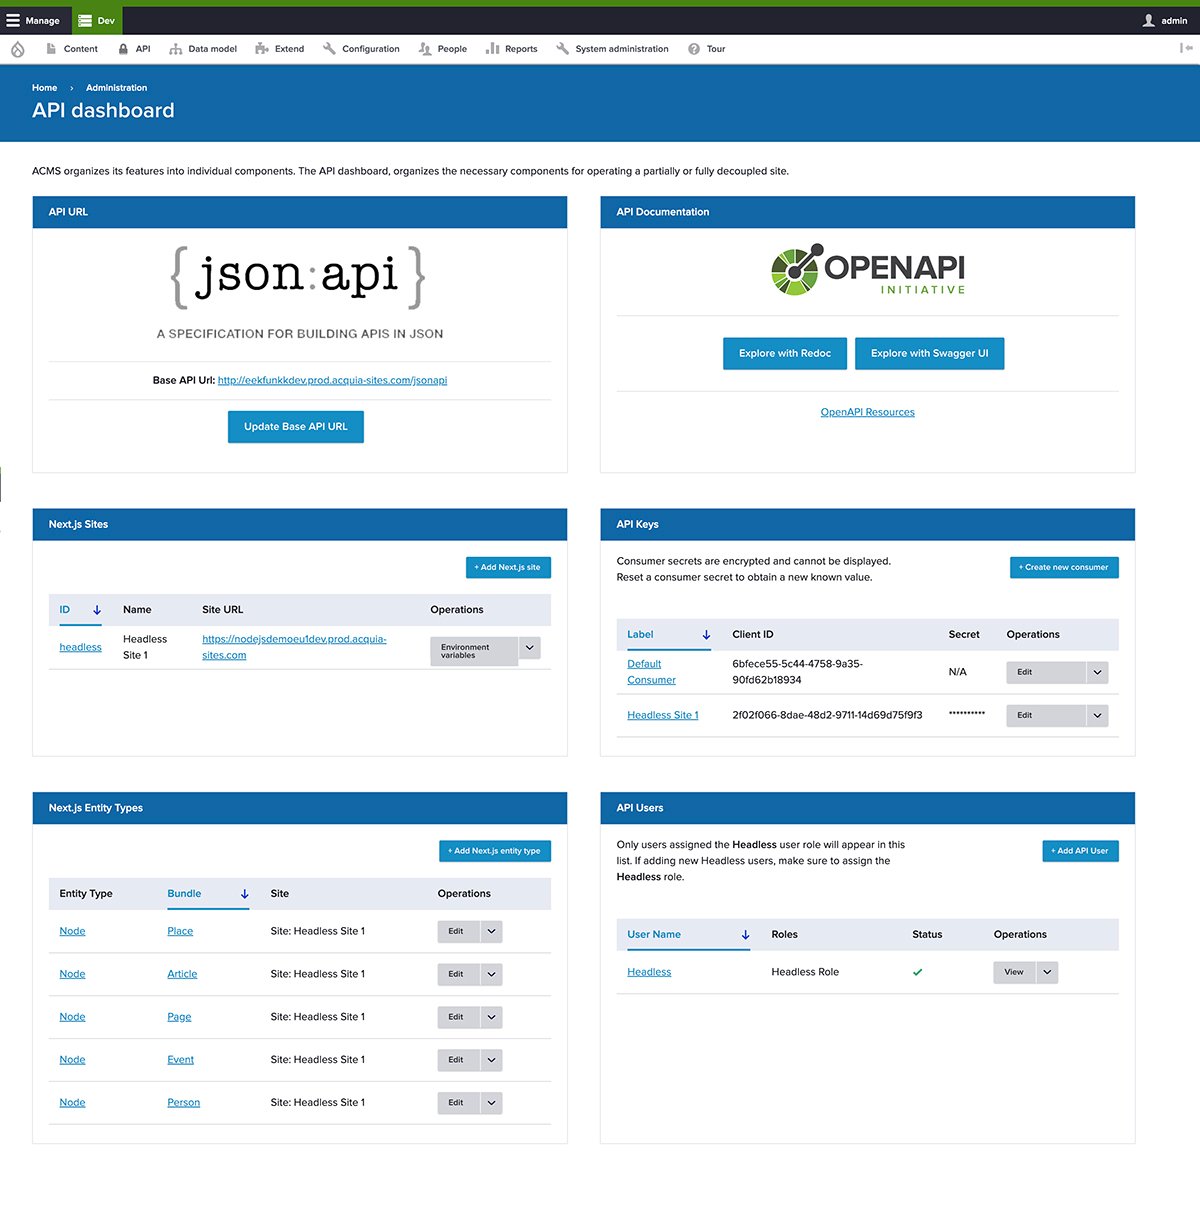Expand the Edit dropdown beside Place bundle
Image resolution: width=1200 pixels, height=1217 pixels.
point(490,931)
